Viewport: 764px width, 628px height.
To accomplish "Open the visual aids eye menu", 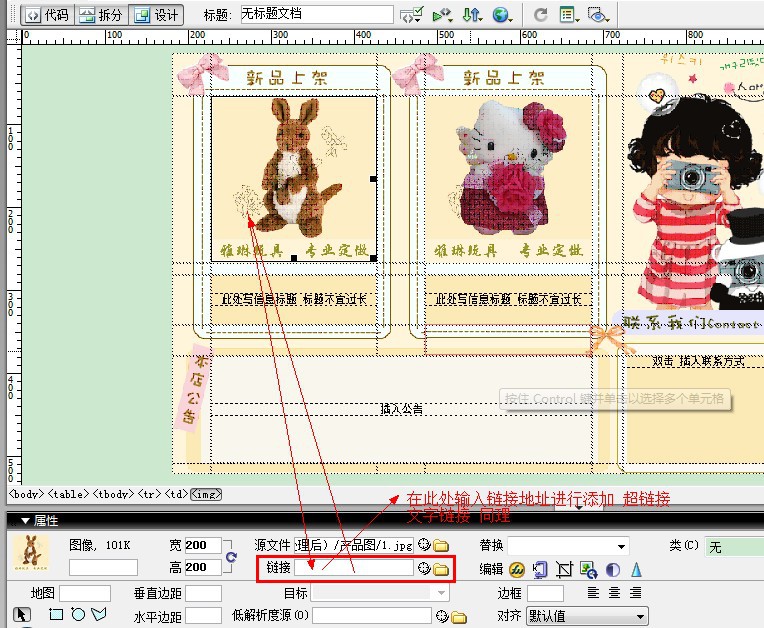I will click(598, 15).
